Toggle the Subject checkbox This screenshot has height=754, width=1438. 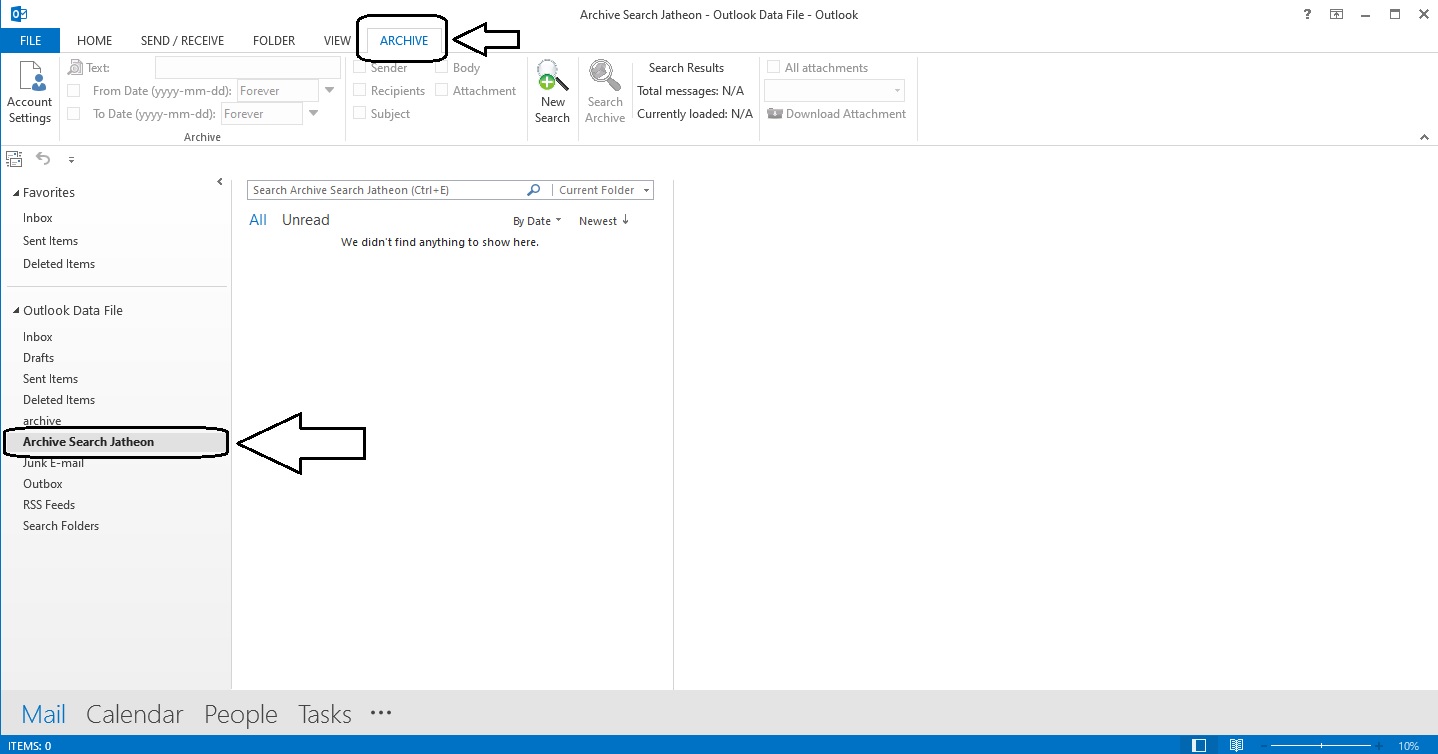tap(360, 114)
